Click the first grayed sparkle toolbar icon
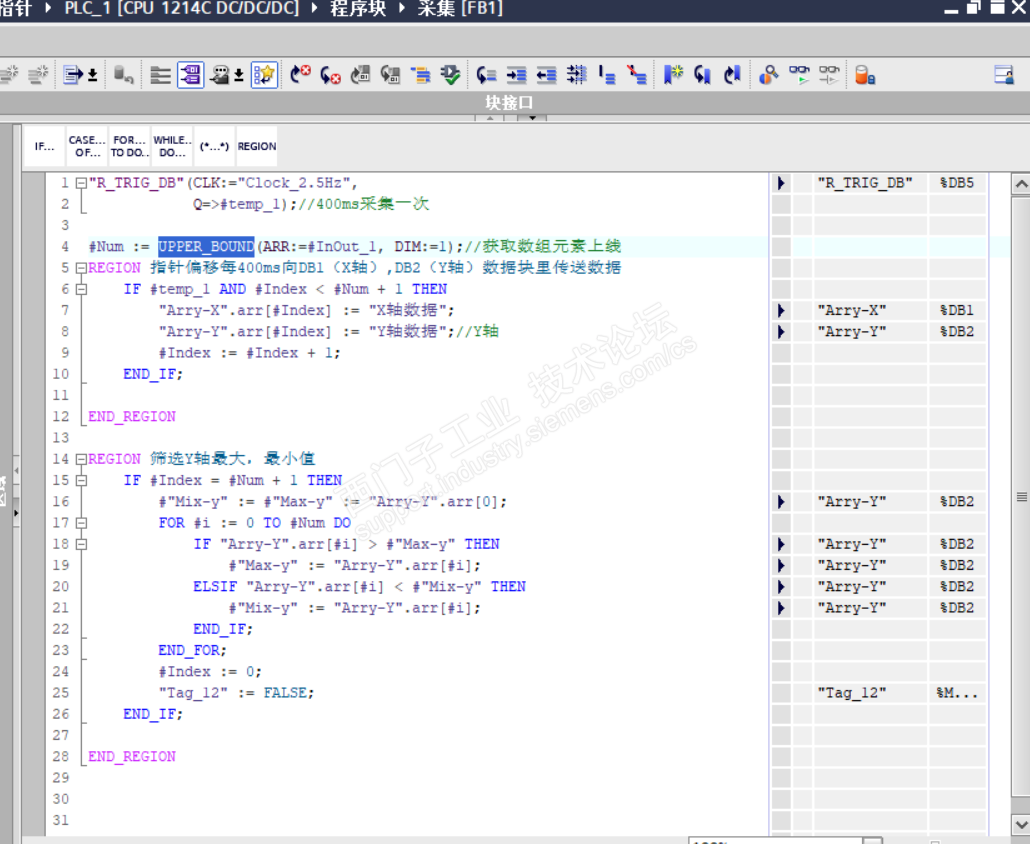 click(x=9, y=75)
